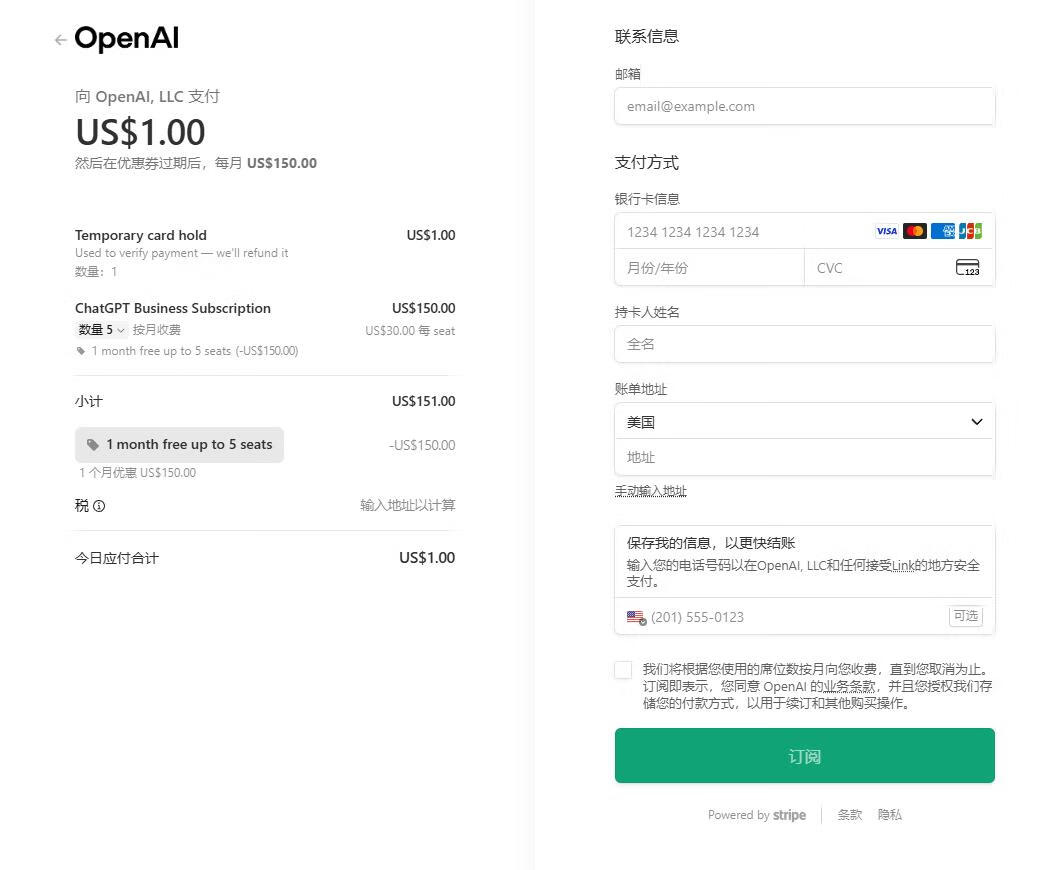
Task: Click the US flag phone country icon
Action: pyautogui.click(x=636, y=617)
